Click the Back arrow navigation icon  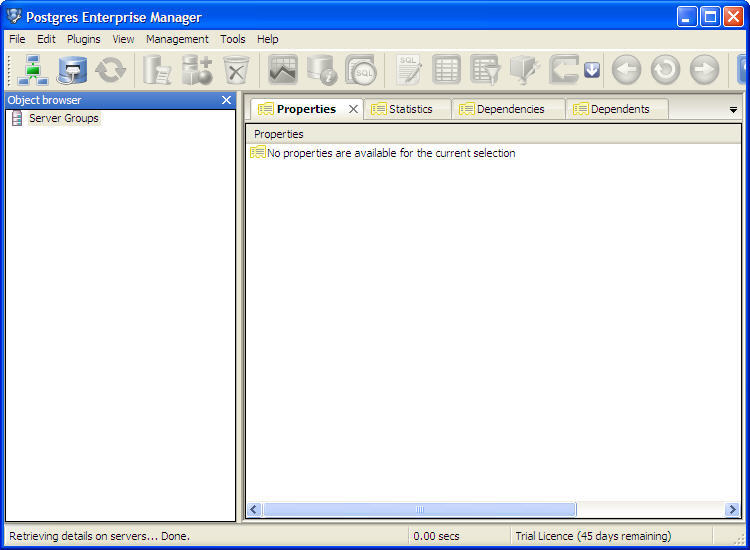[x=626, y=70]
